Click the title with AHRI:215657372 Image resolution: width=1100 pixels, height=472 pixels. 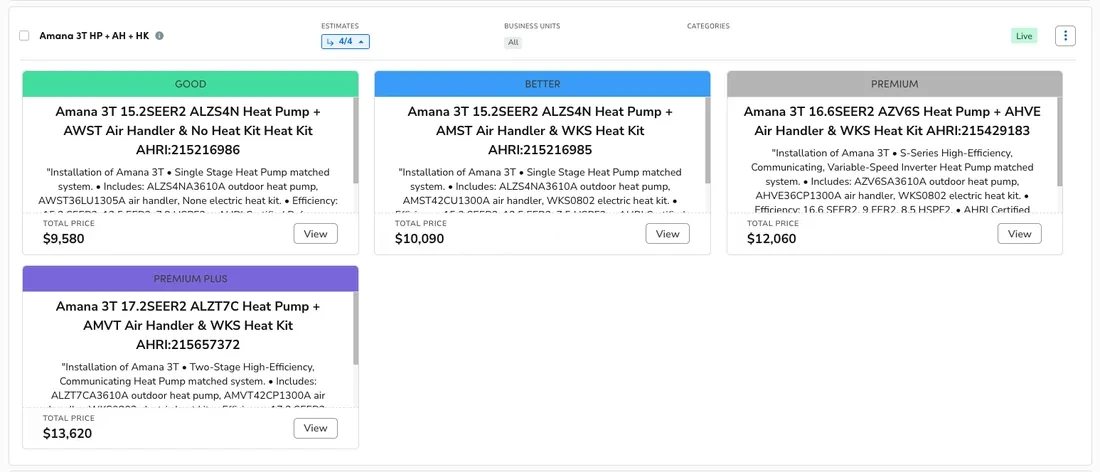188,325
